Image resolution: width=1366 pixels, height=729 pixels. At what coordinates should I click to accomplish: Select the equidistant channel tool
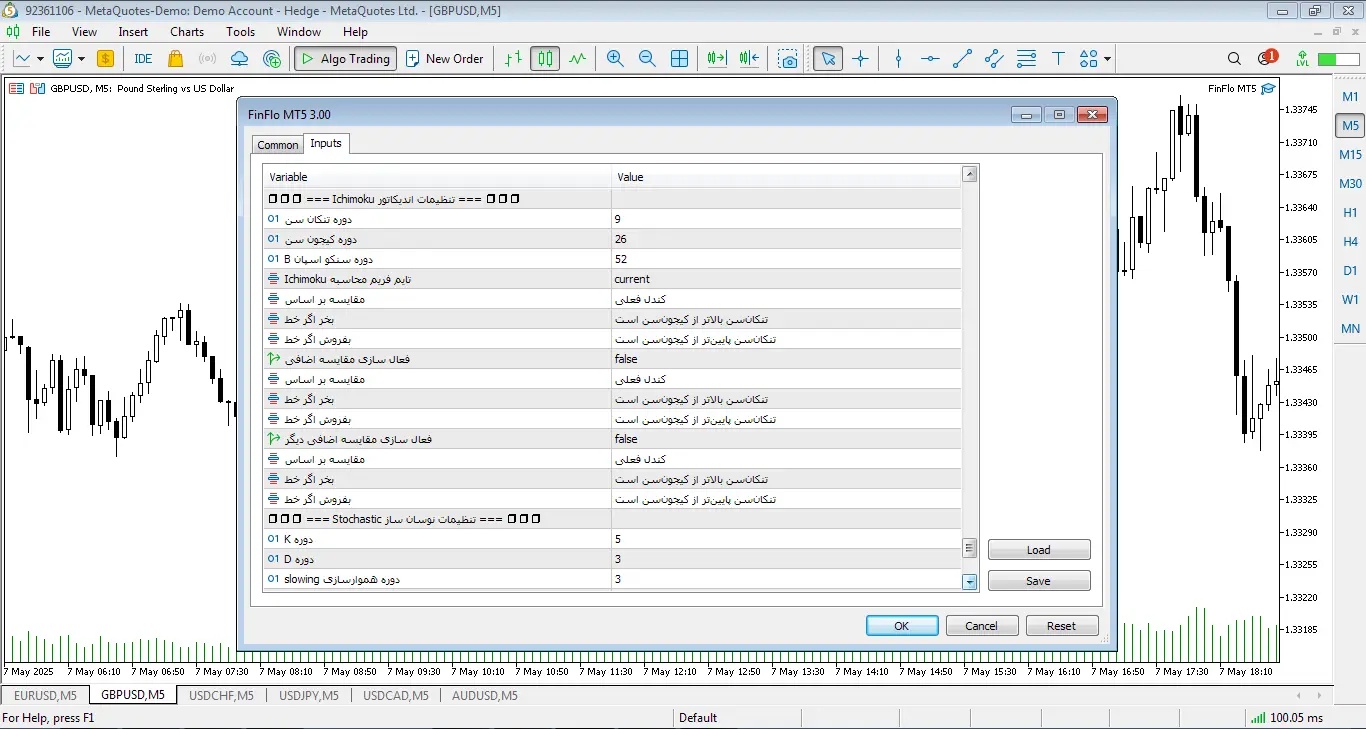point(994,59)
